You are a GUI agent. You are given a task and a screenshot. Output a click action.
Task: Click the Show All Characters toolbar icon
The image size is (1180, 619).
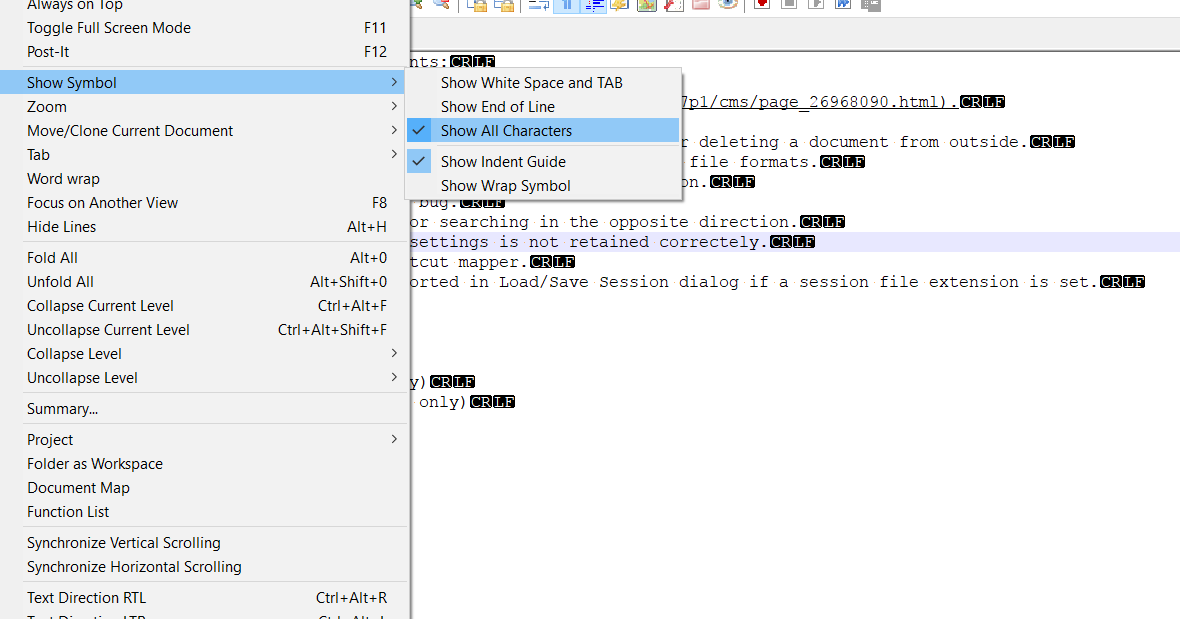pyautogui.click(x=565, y=6)
